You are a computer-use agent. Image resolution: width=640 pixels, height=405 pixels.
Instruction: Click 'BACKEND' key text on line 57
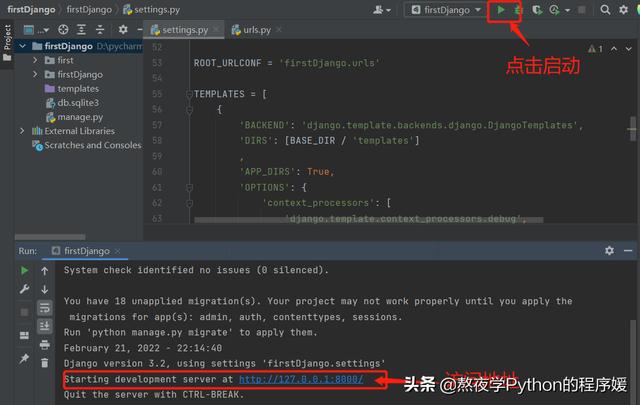[267, 125]
